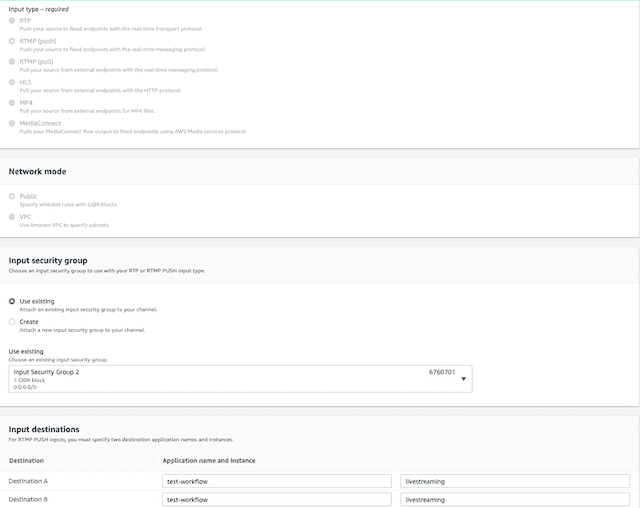Click the Input security group heading

(54, 260)
